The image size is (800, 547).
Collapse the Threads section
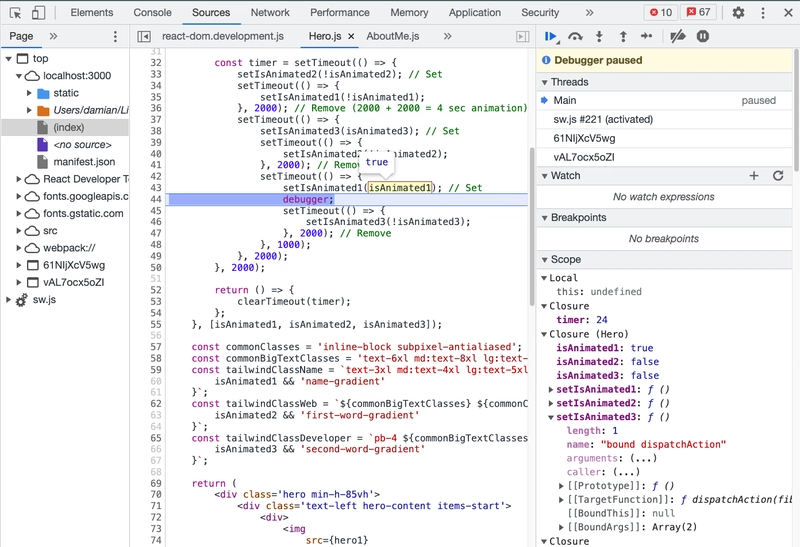pyautogui.click(x=544, y=82)
